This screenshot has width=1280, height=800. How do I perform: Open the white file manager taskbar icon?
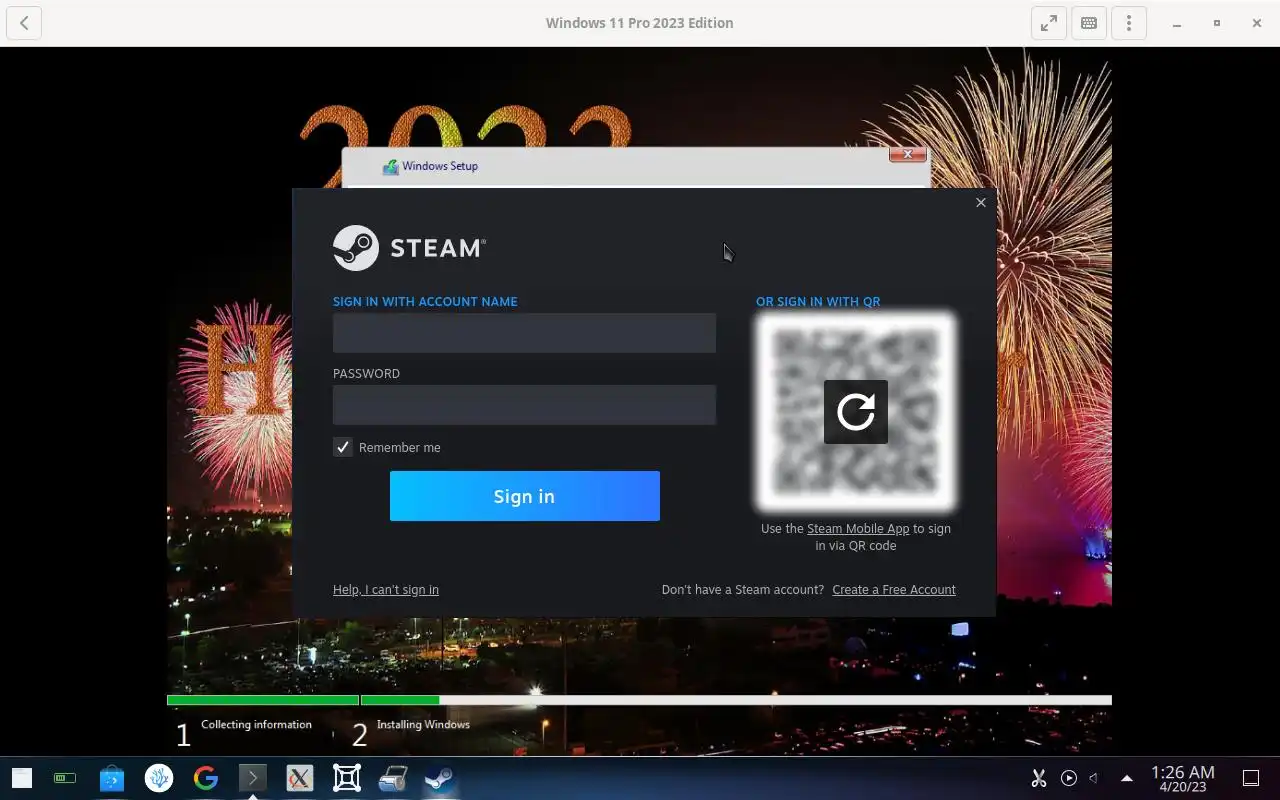pyautogui.click(x=21, y=778)
